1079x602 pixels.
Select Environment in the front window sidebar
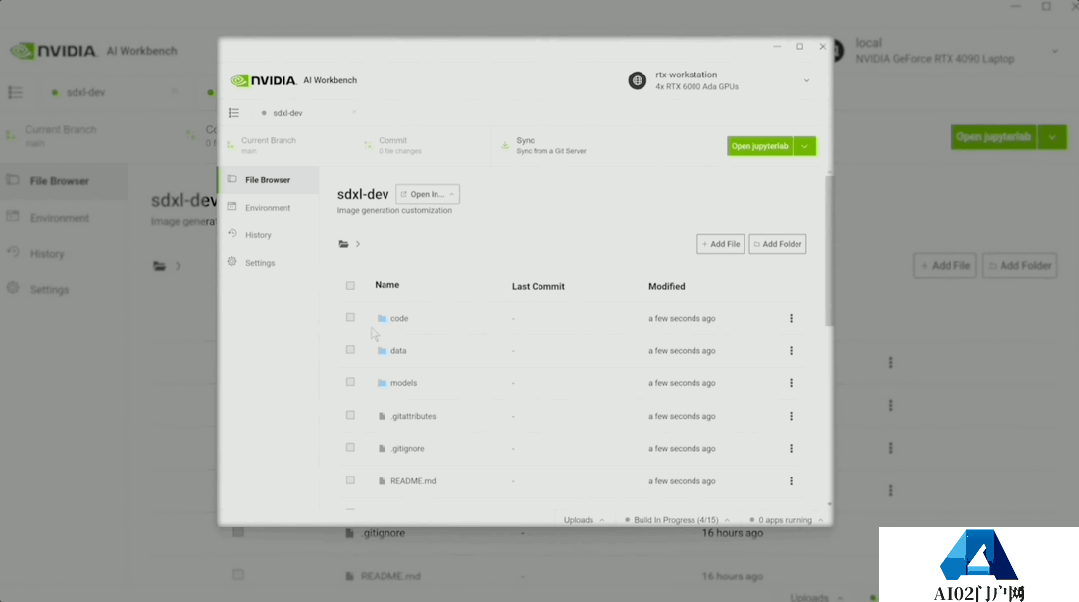tap(268, 208)
